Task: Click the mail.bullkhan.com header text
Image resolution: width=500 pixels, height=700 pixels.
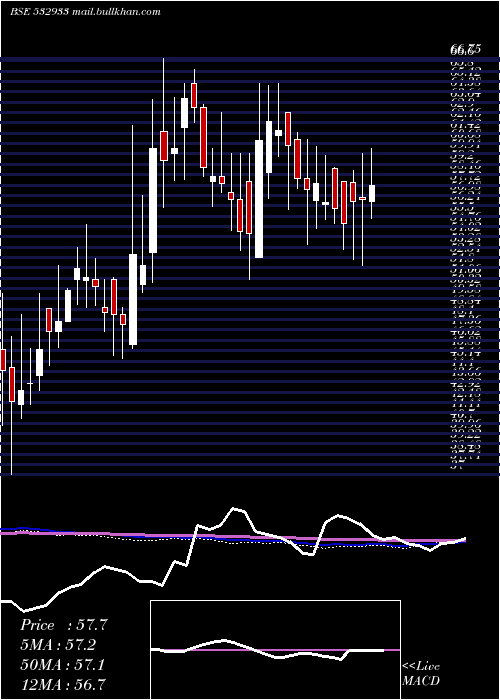Action: 116,12
